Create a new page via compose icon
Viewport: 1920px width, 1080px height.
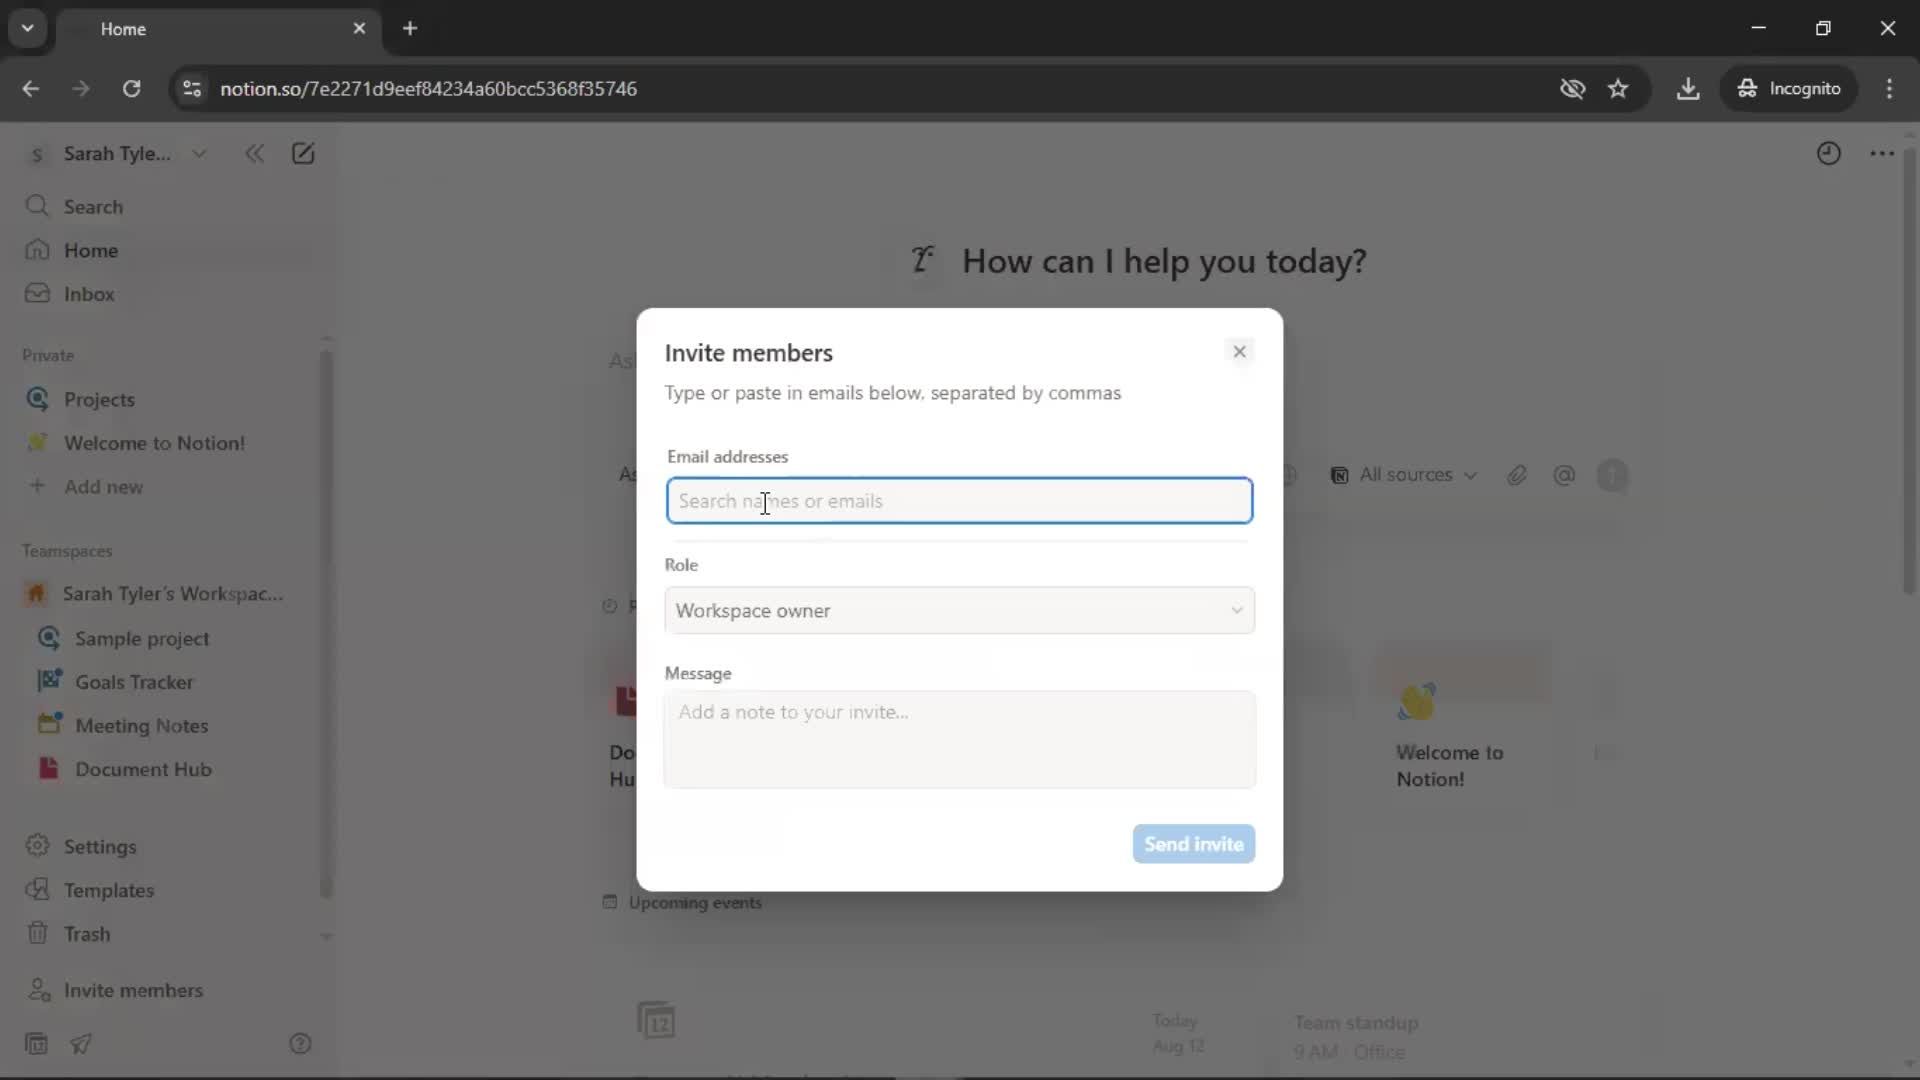click(303, 153)
